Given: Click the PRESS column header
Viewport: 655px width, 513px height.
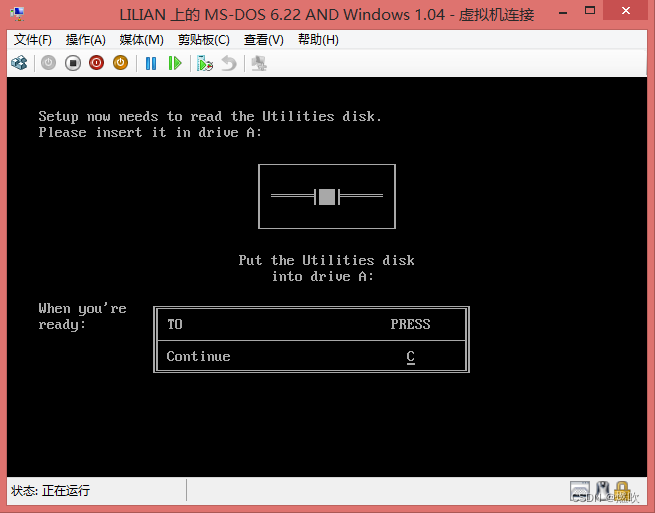Looking at the screenshot, I should click(410, 324).
